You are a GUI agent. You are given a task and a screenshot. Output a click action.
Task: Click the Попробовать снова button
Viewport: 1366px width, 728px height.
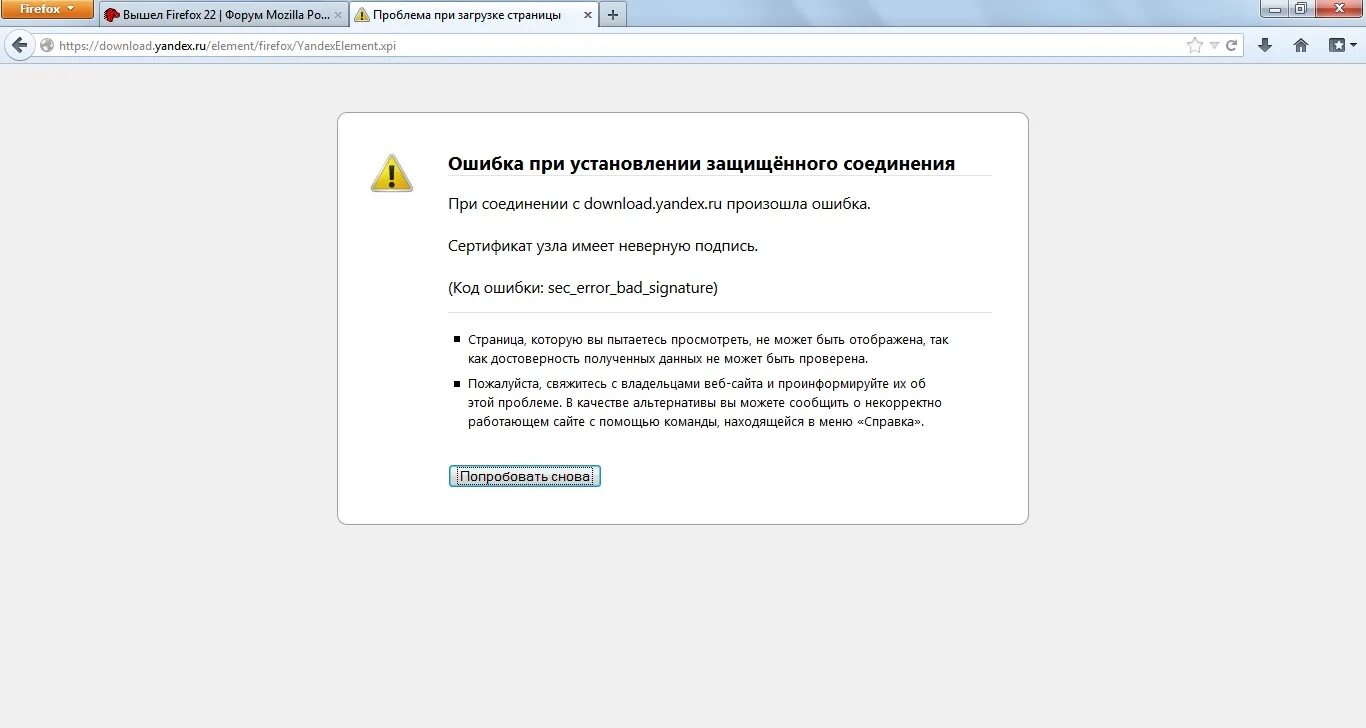(525, 477)
